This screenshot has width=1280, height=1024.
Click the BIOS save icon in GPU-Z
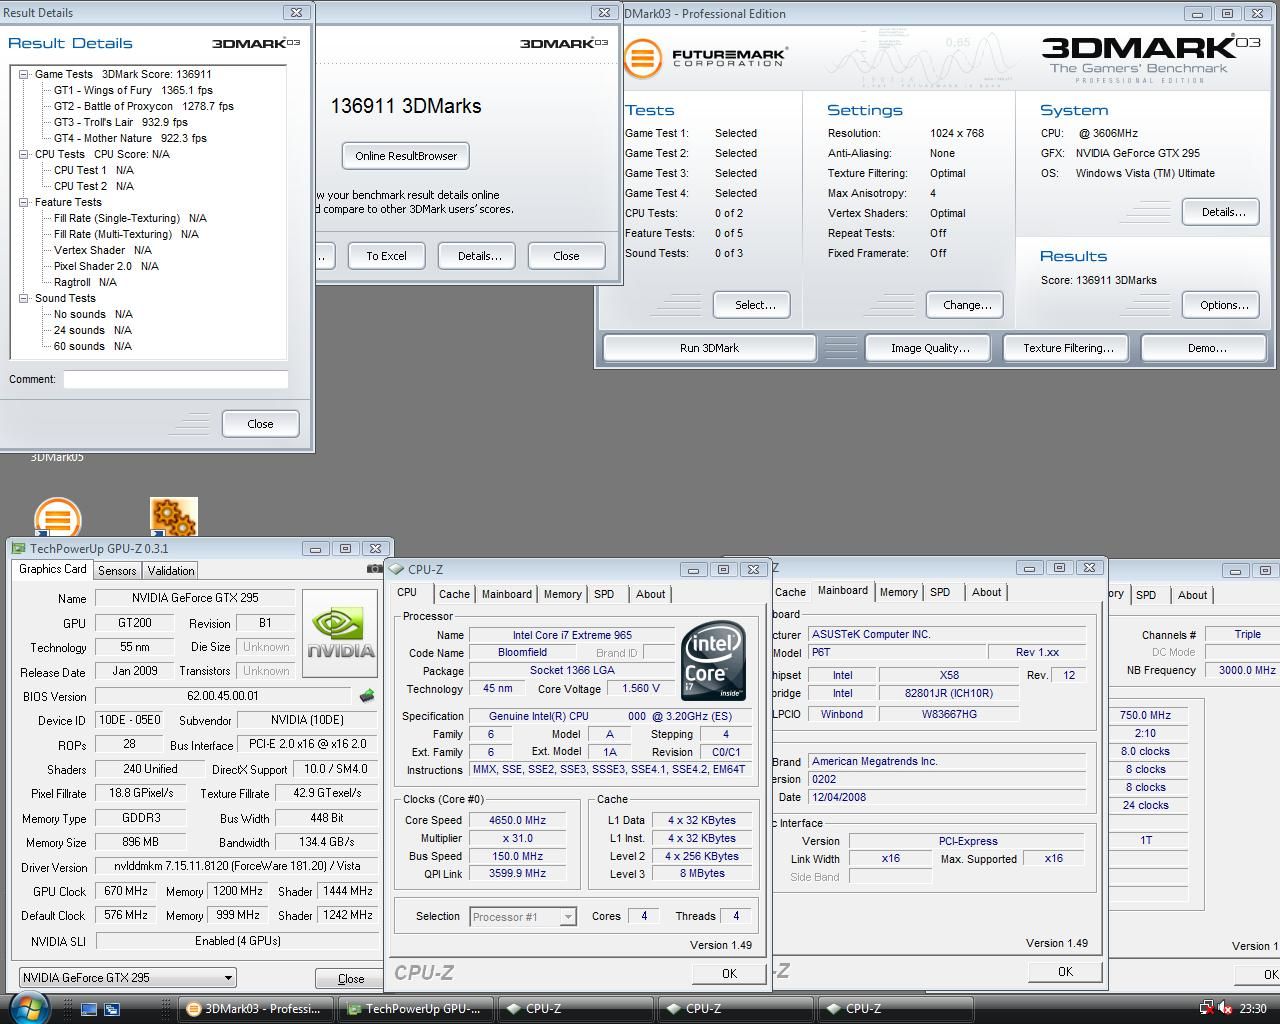(367, 696)
